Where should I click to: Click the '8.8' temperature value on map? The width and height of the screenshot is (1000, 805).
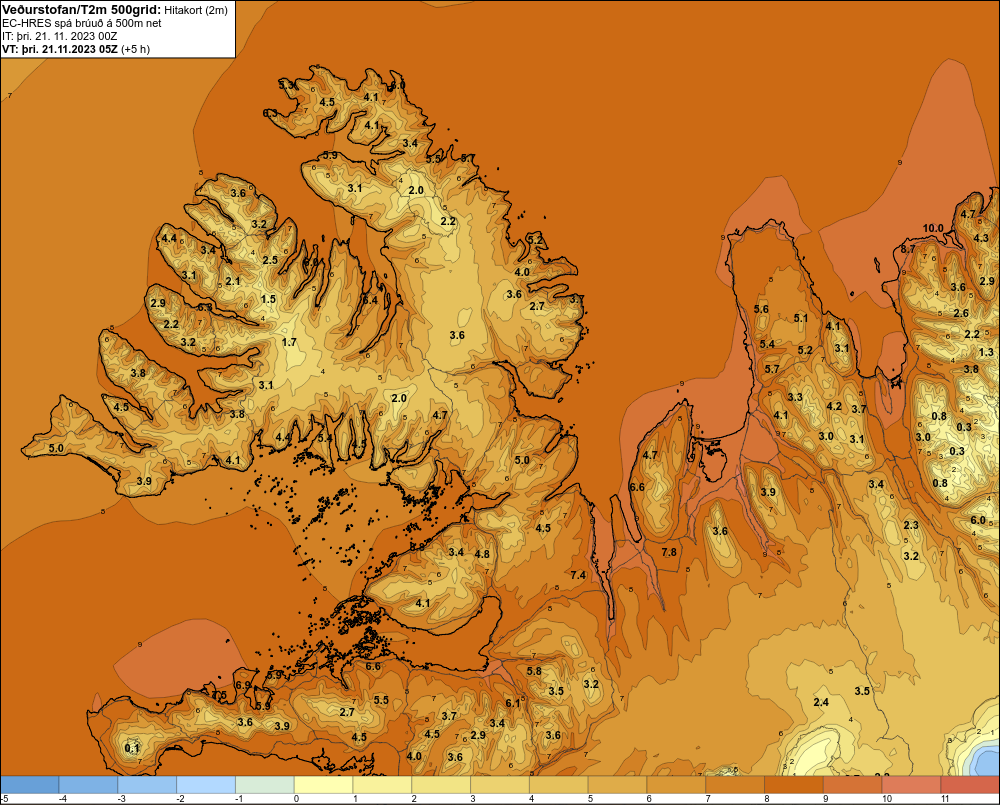click(x=417, y=547)
